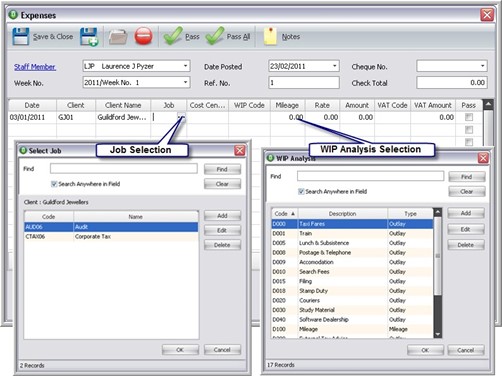Select the Taxi Fares WIP row
This screenshot has width=502, height=376.
click(352, 224)
